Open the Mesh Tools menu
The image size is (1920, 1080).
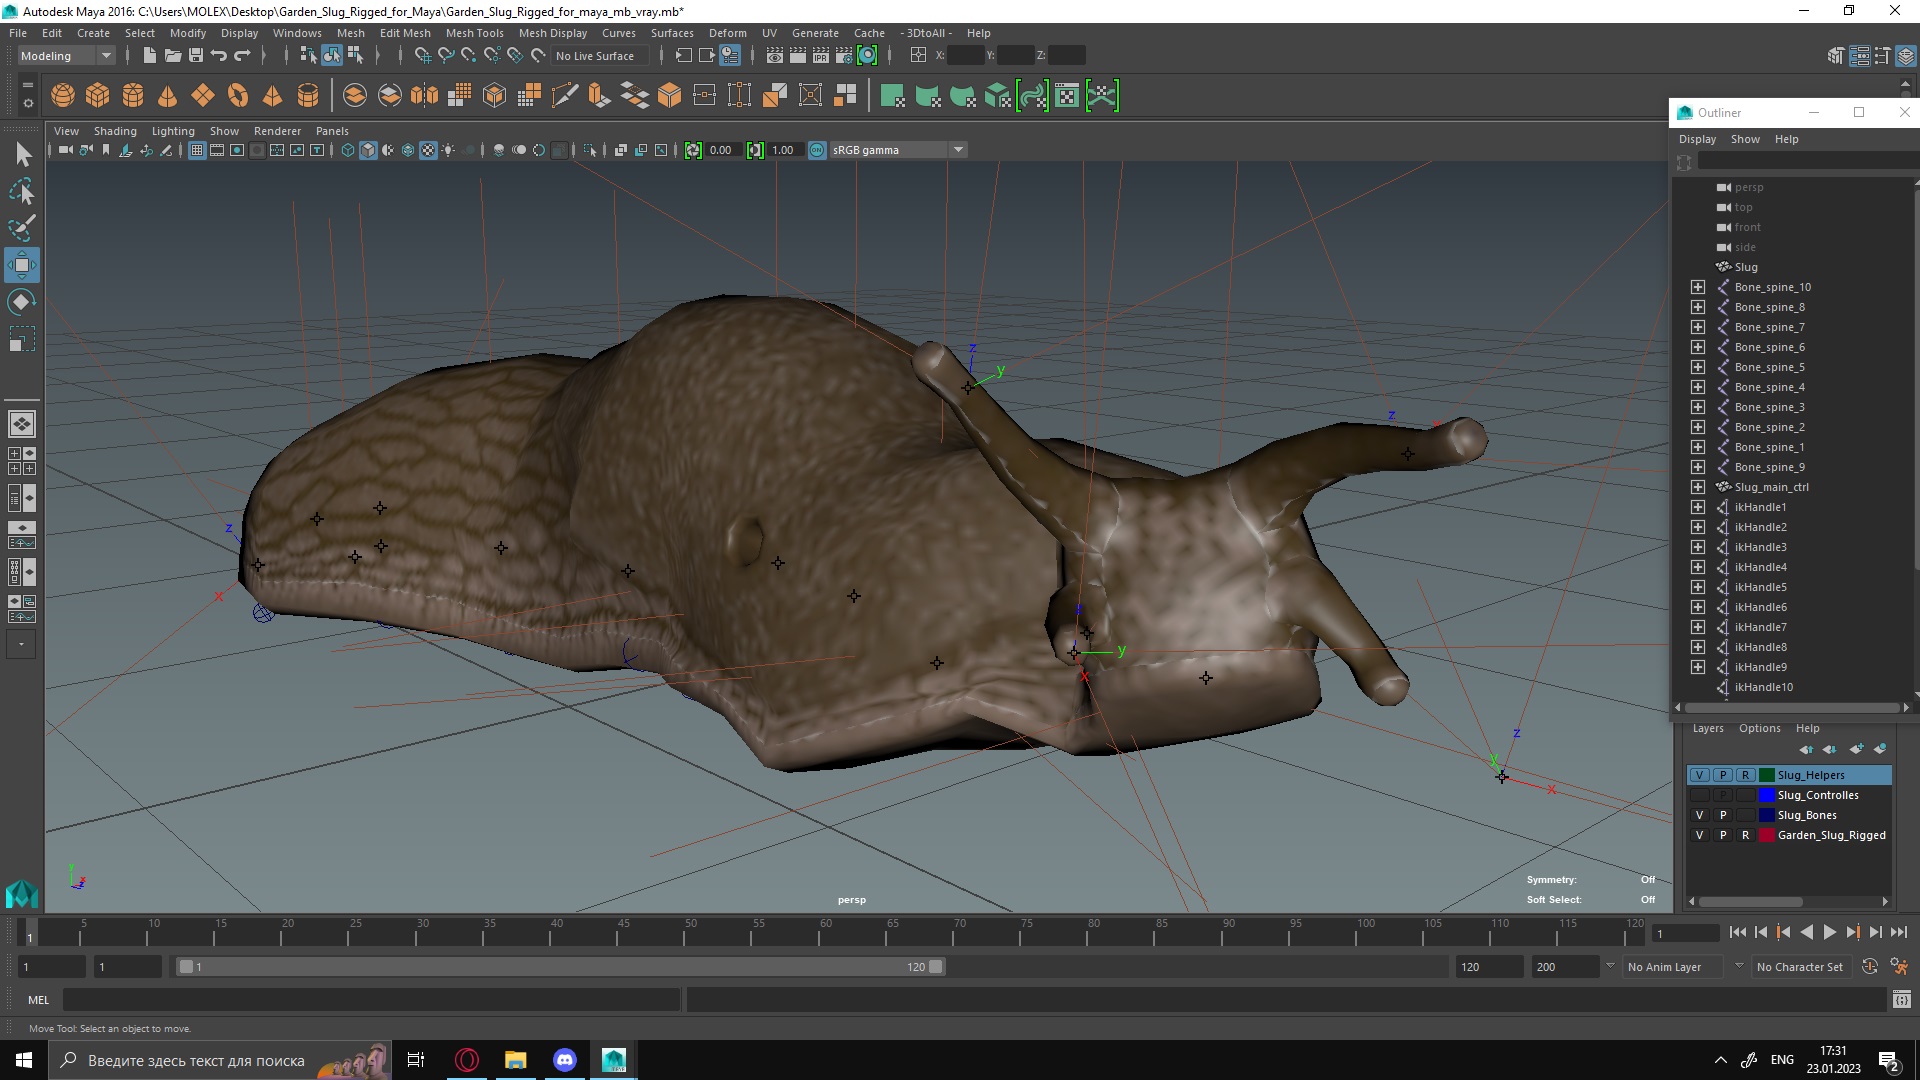click(x=474, y=33)
